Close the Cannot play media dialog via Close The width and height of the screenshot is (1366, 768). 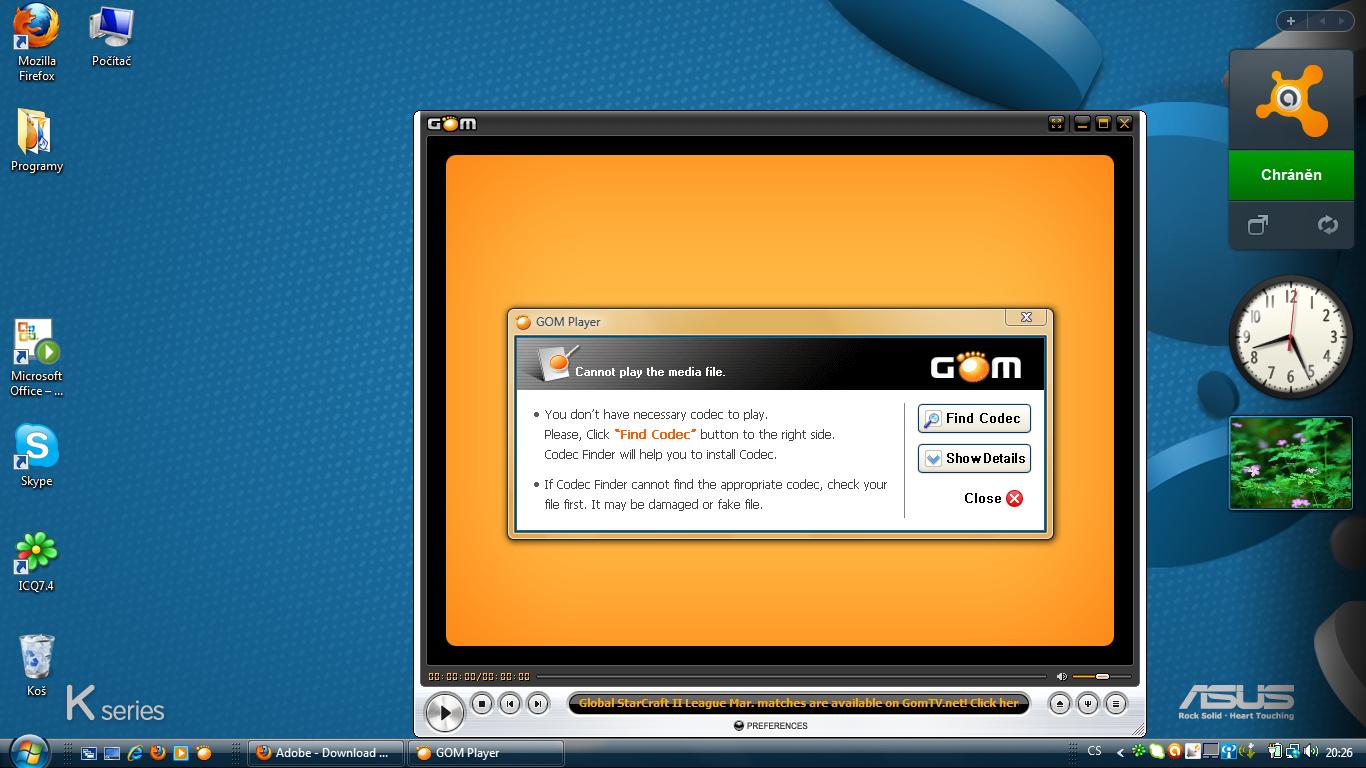[993, 498]
